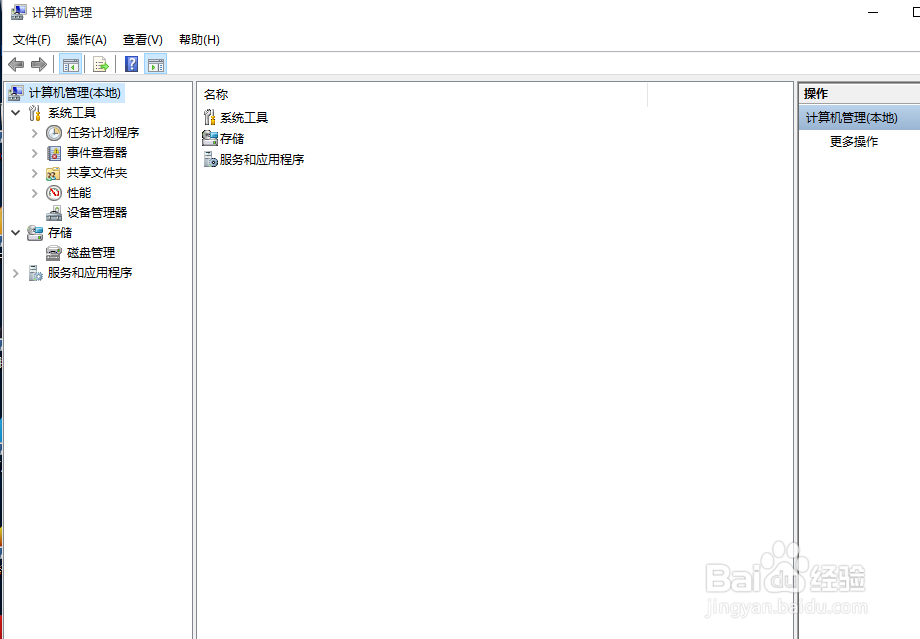Select 服务和应用程序 label in left tree
The width and height of the screenshot is (920, 639).
tap(90, 273)
